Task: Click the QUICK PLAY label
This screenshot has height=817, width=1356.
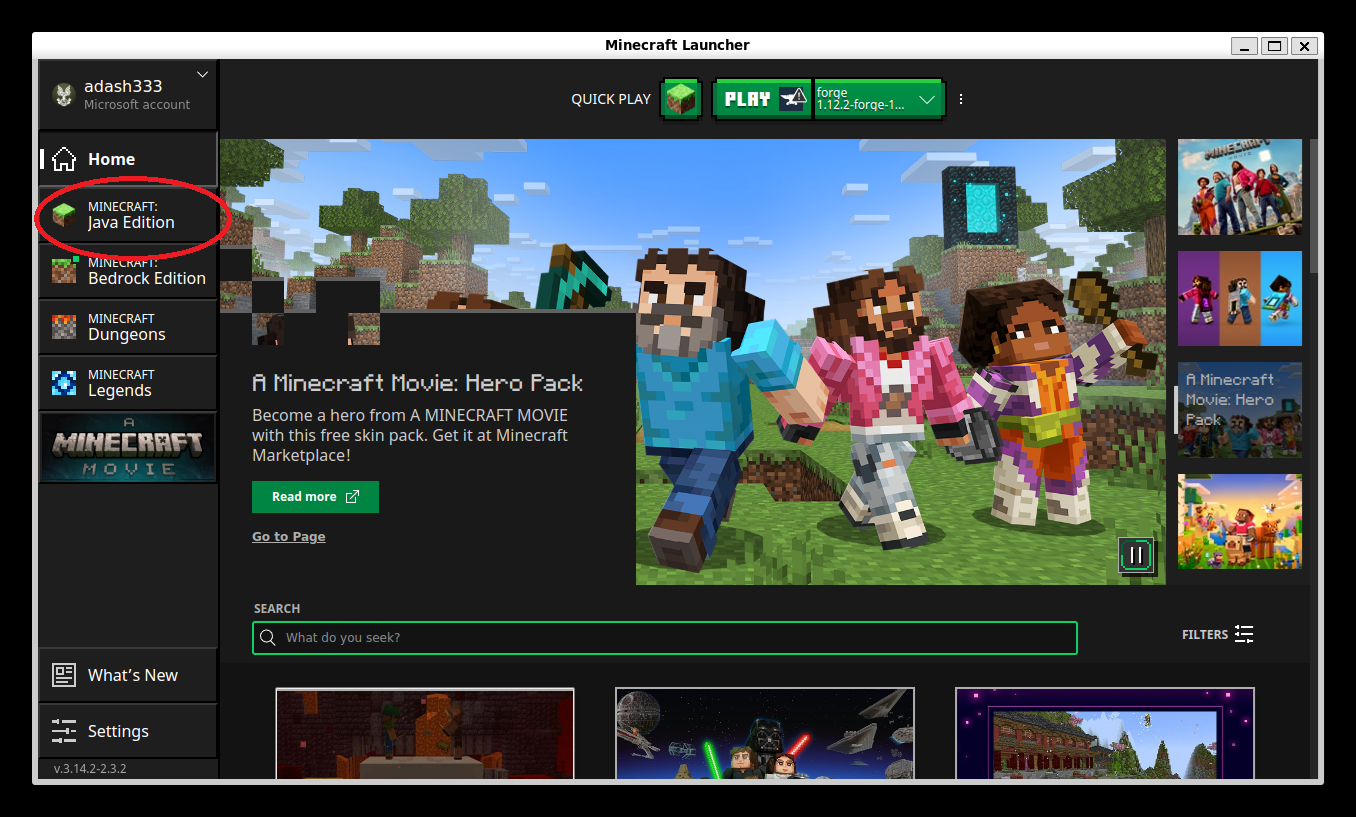Action: tap(610, 99)
